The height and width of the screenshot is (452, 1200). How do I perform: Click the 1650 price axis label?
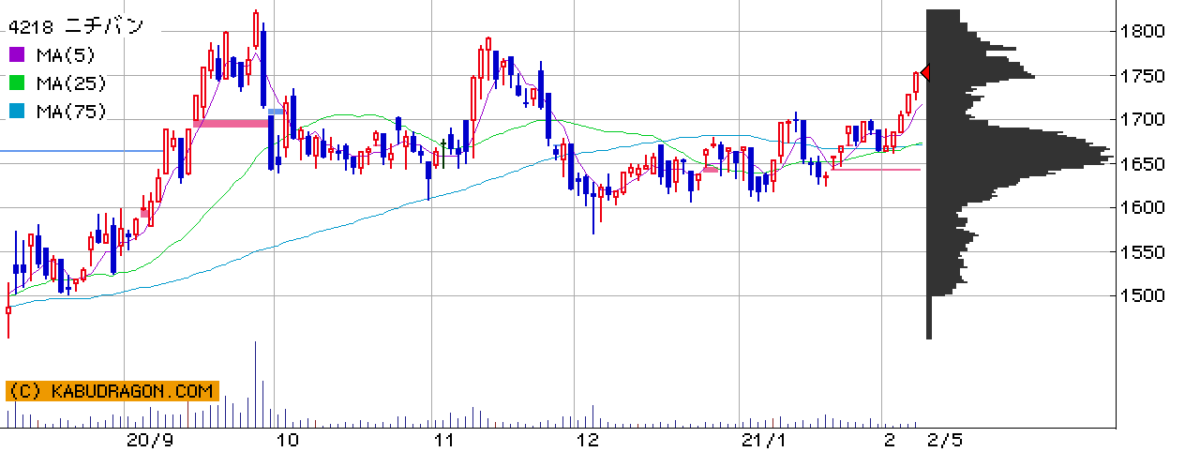1143,163
